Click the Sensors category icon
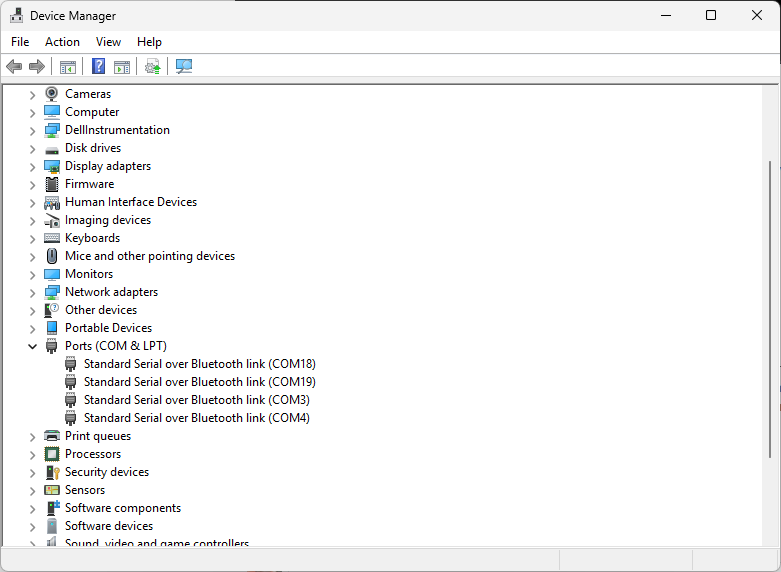This screenshot has height=572, width=781. [x=52, y=490]
